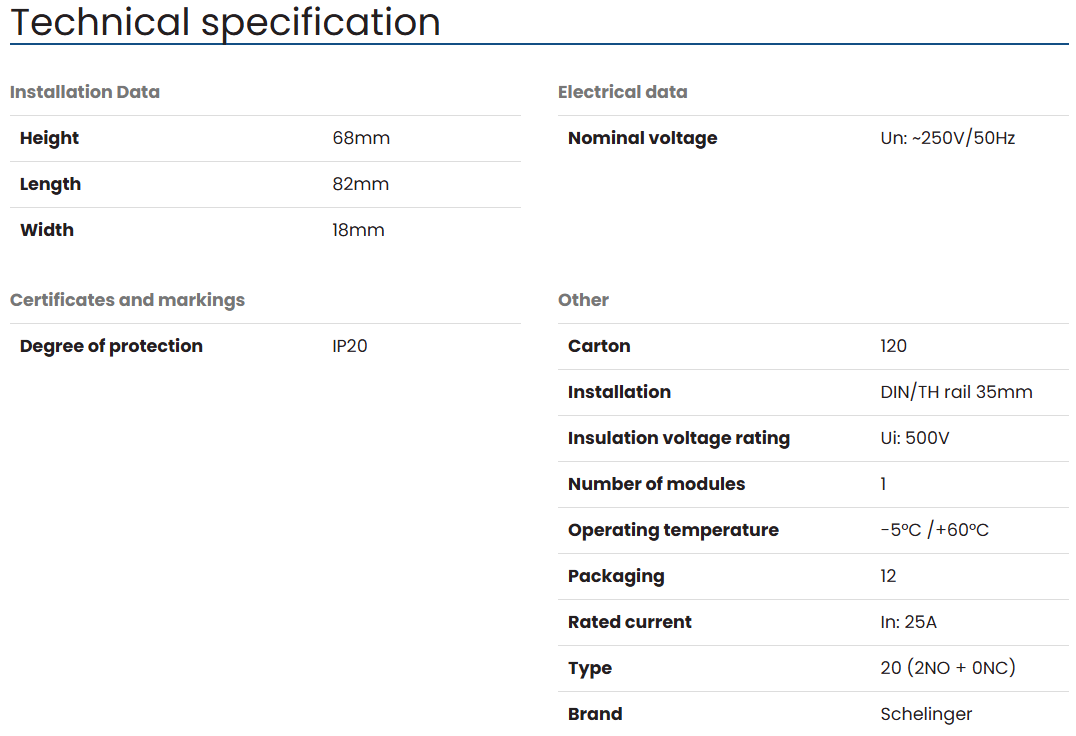
Task: Click the Nominal voltage label
Action: (x=642, y=138)
